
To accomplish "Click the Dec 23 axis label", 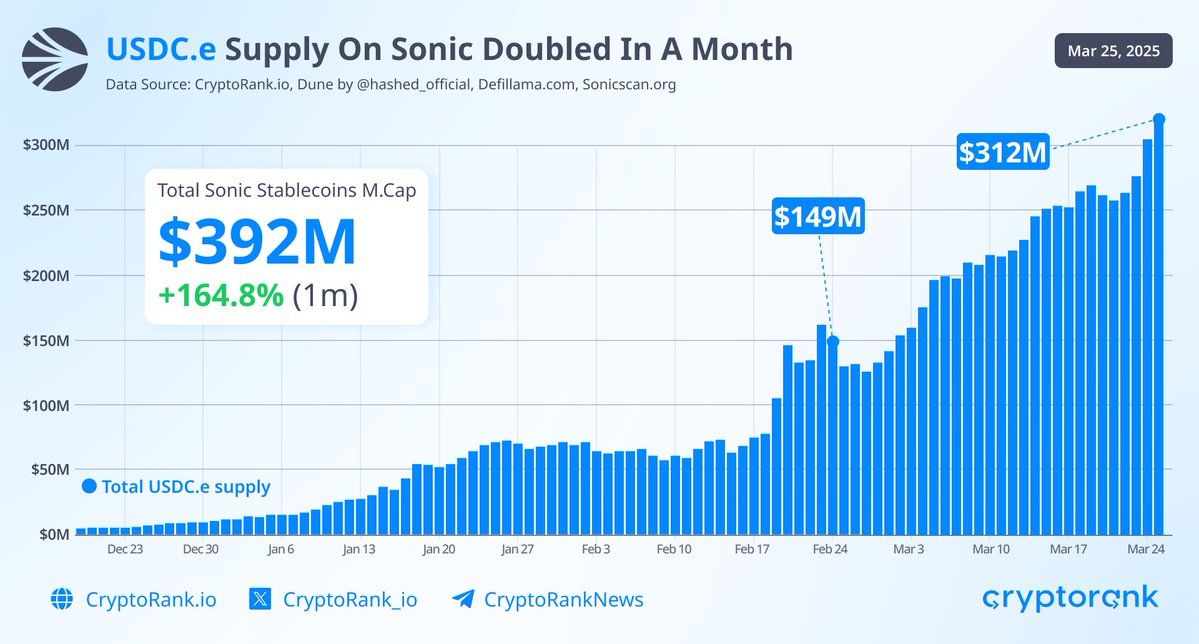I will (x=125, y=549).
